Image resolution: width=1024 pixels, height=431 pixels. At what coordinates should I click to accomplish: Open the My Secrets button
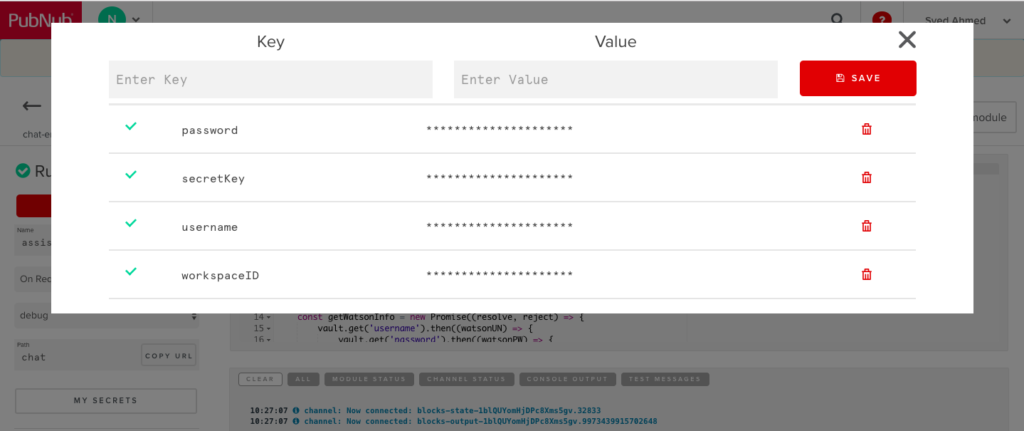106,401
